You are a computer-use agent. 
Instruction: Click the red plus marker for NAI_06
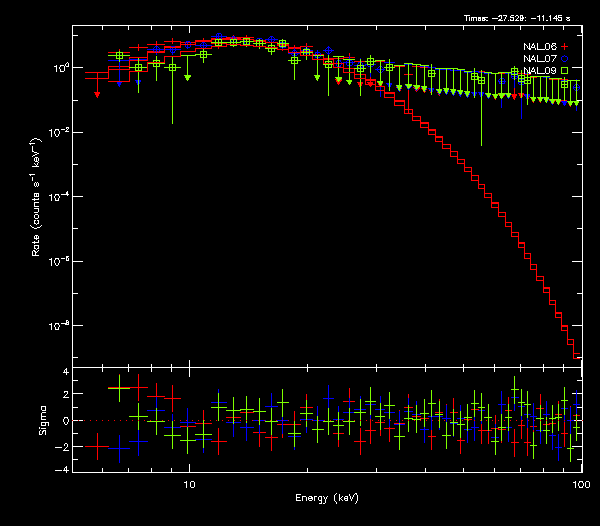coord(564,47)
